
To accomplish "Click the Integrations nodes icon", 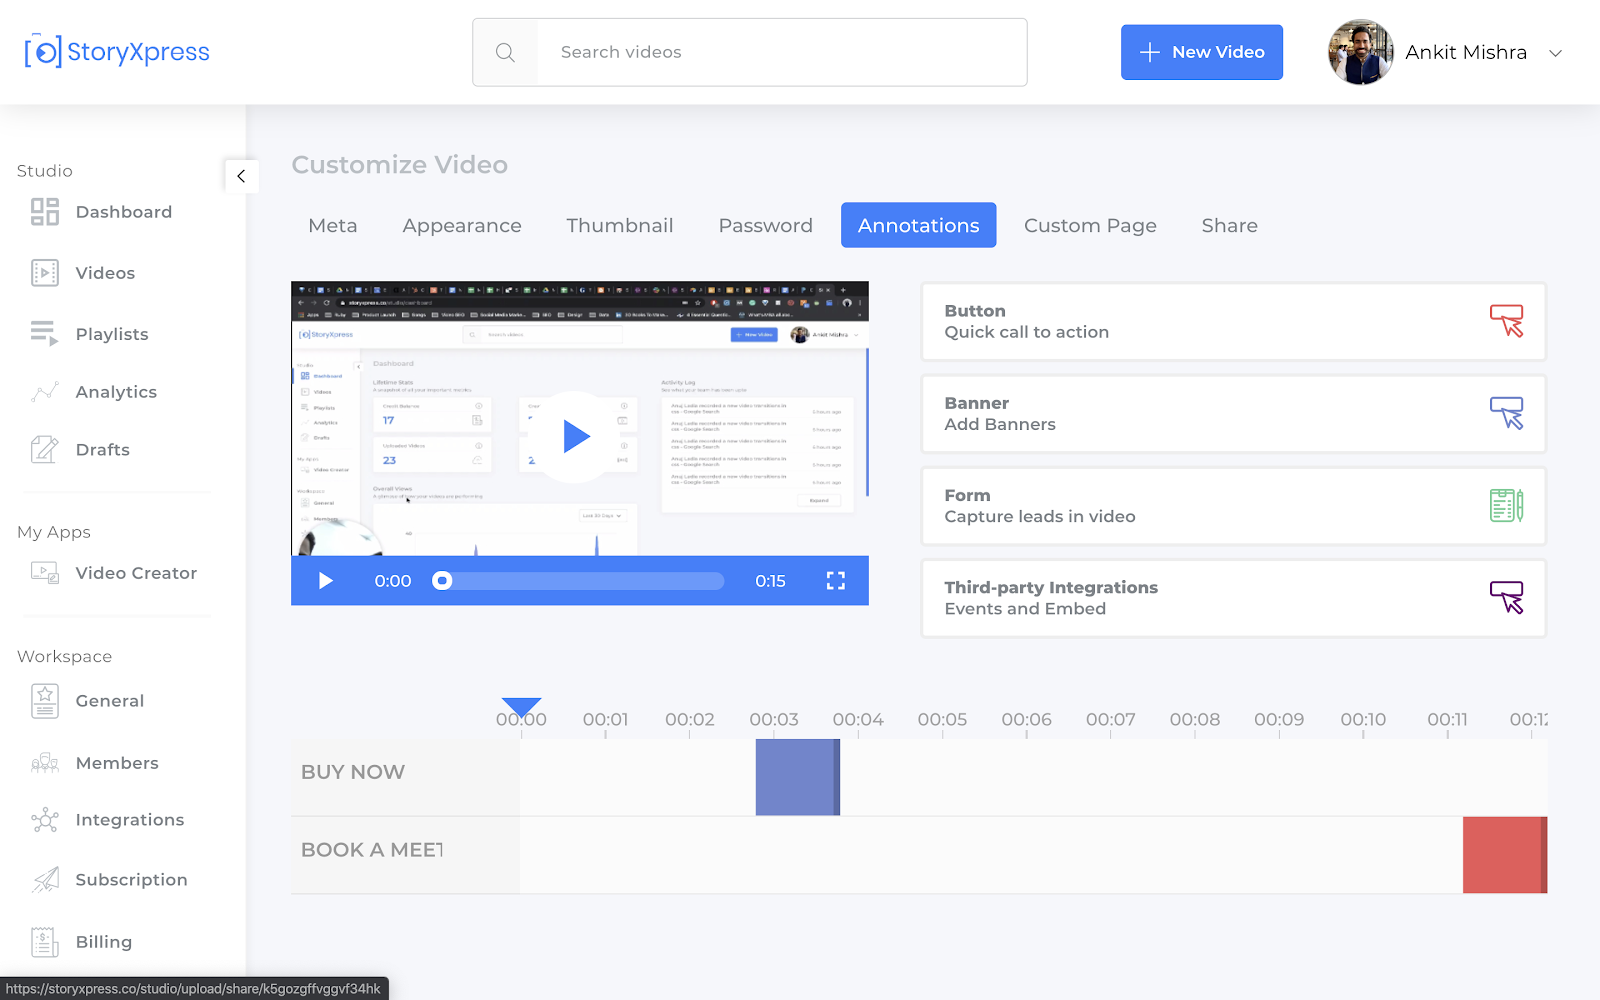I will pos(45,820).
